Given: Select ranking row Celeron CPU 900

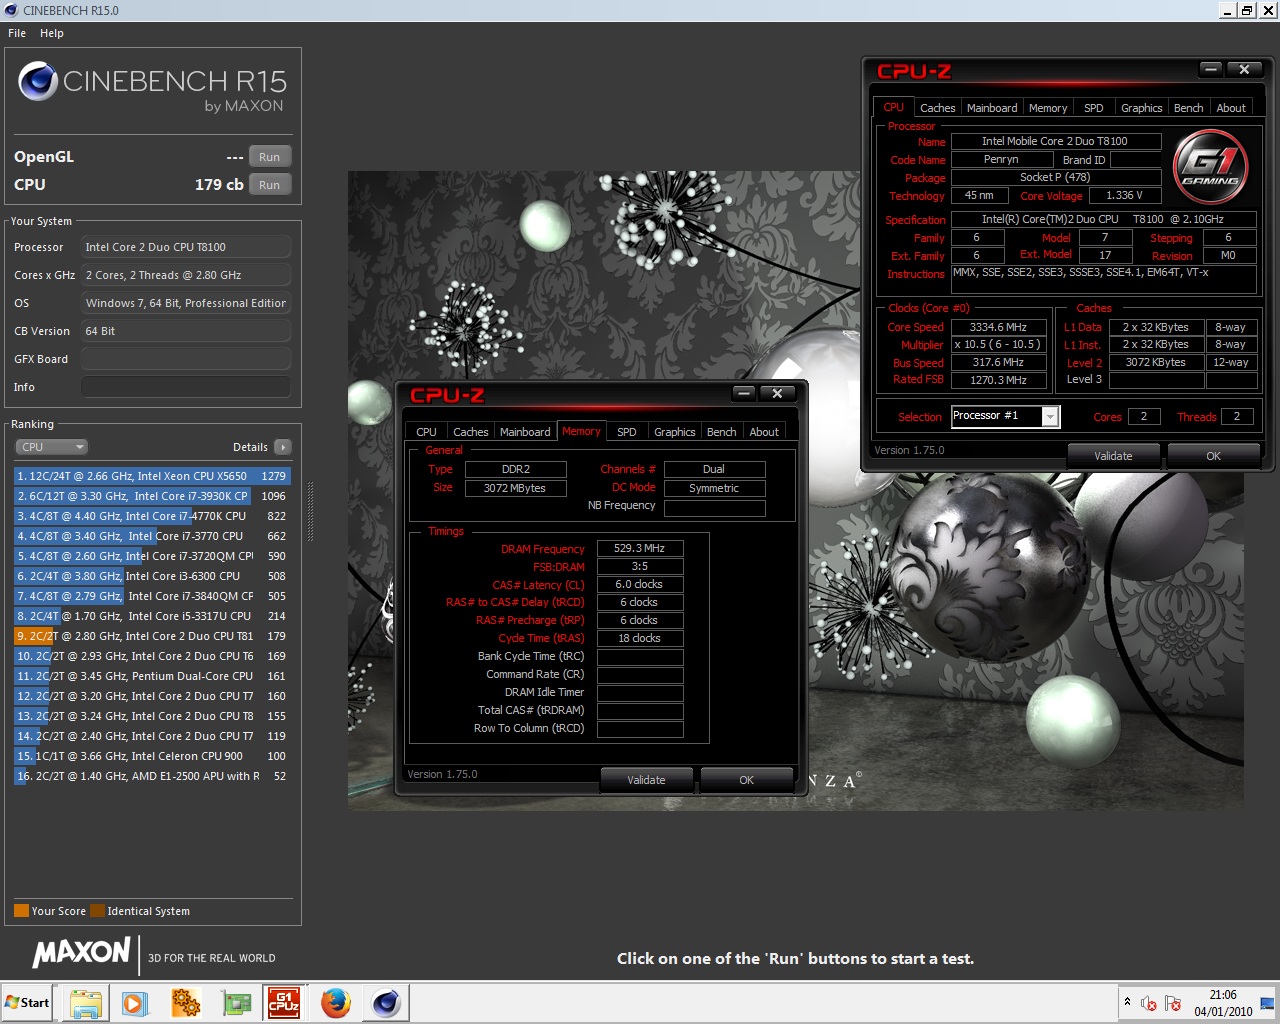Looking at the screenshot, I should point(152,756).
